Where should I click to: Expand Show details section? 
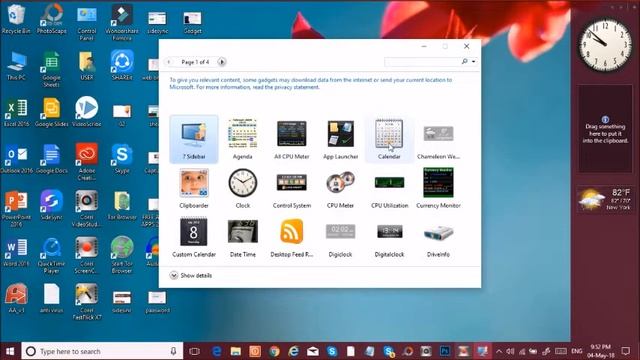point(191,276)
